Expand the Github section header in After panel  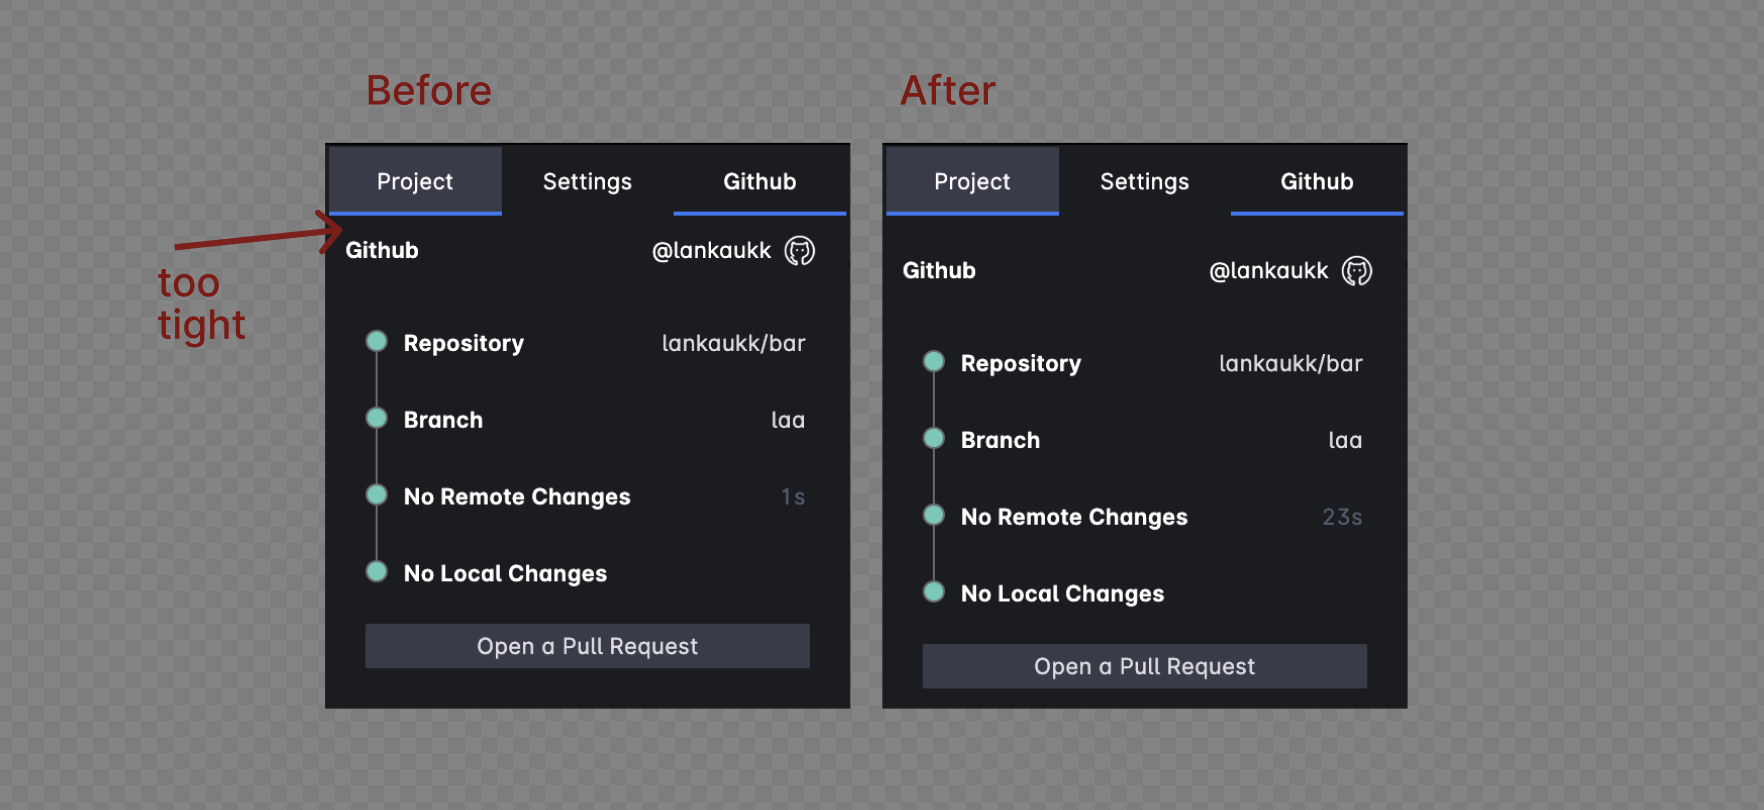pyautogui.click(x=938, y=270)
